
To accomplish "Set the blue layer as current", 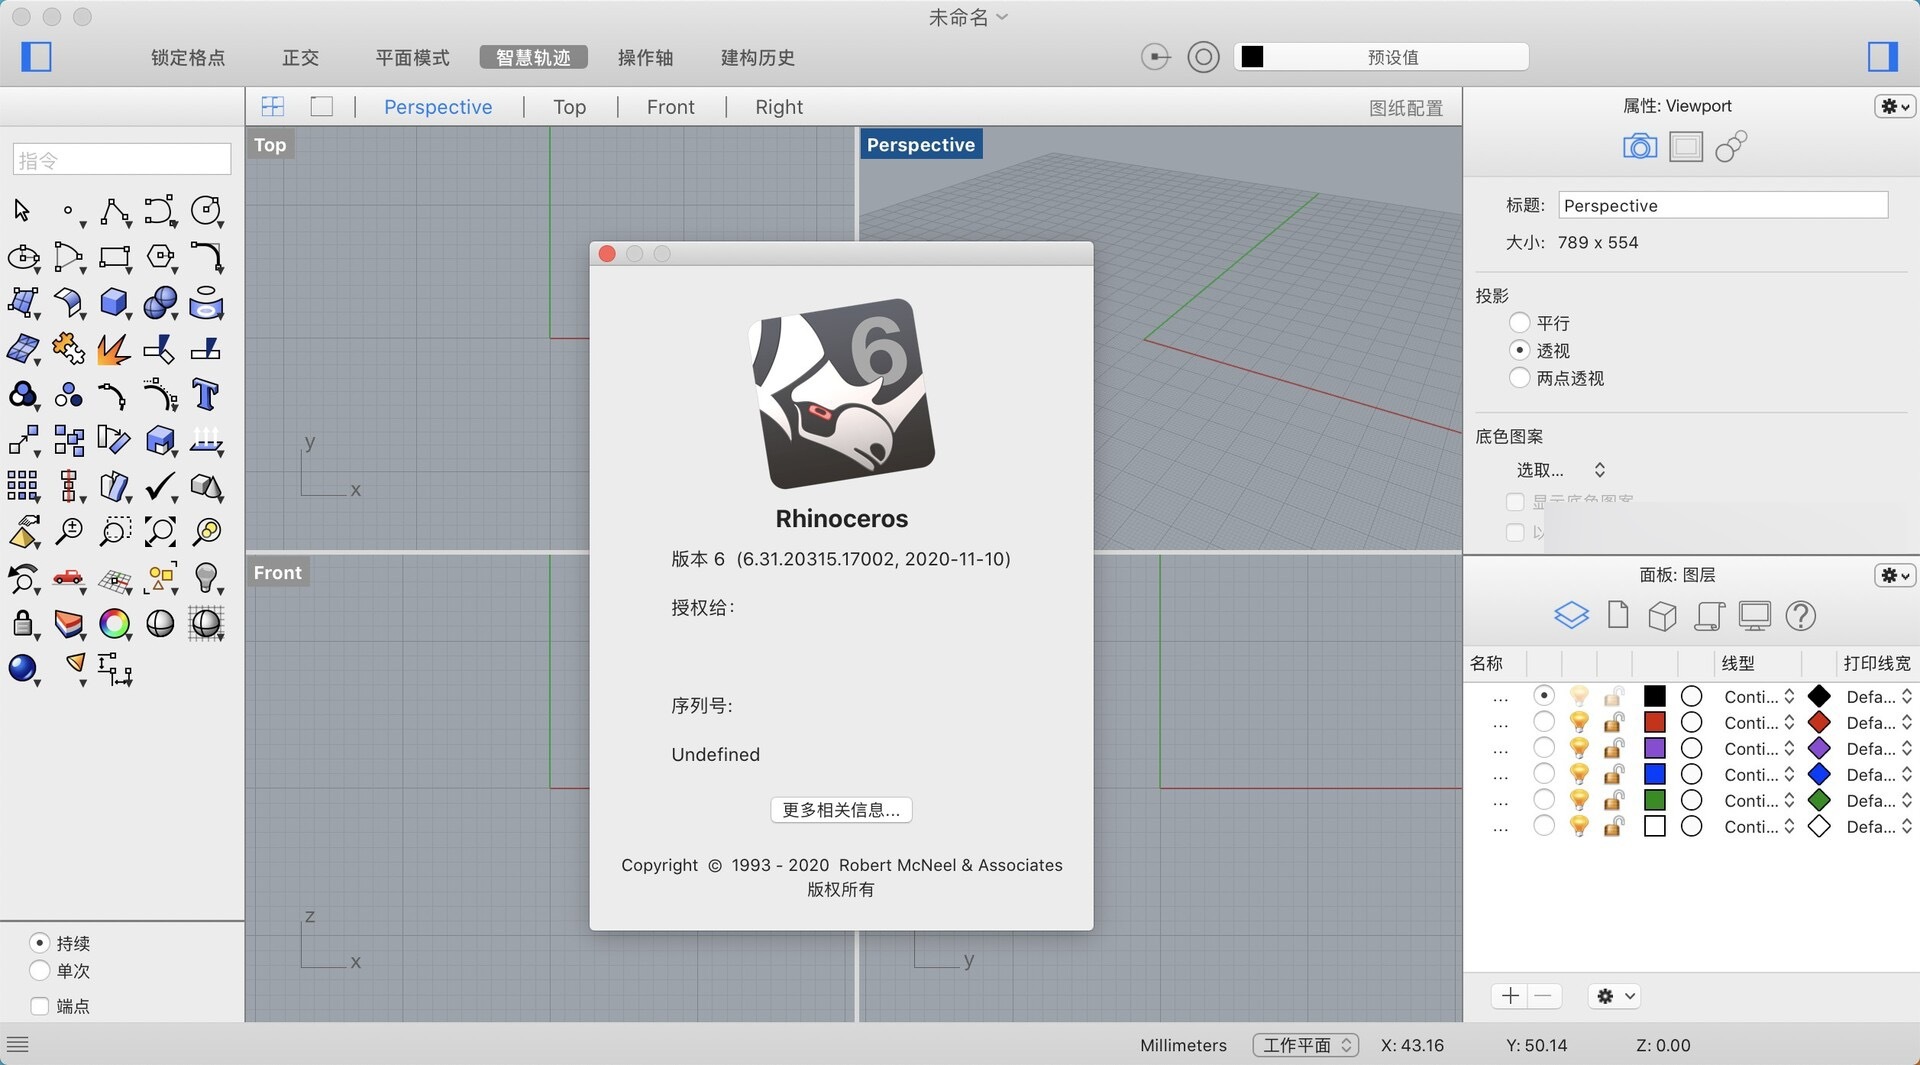I will click(1544, 774).
